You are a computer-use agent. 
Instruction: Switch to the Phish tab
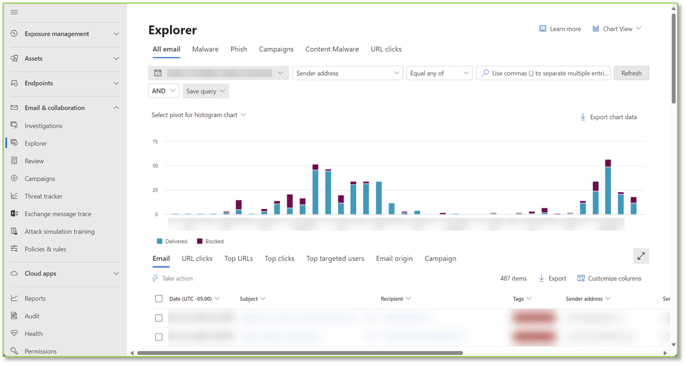pyautogui.click(x=238, y=49)
